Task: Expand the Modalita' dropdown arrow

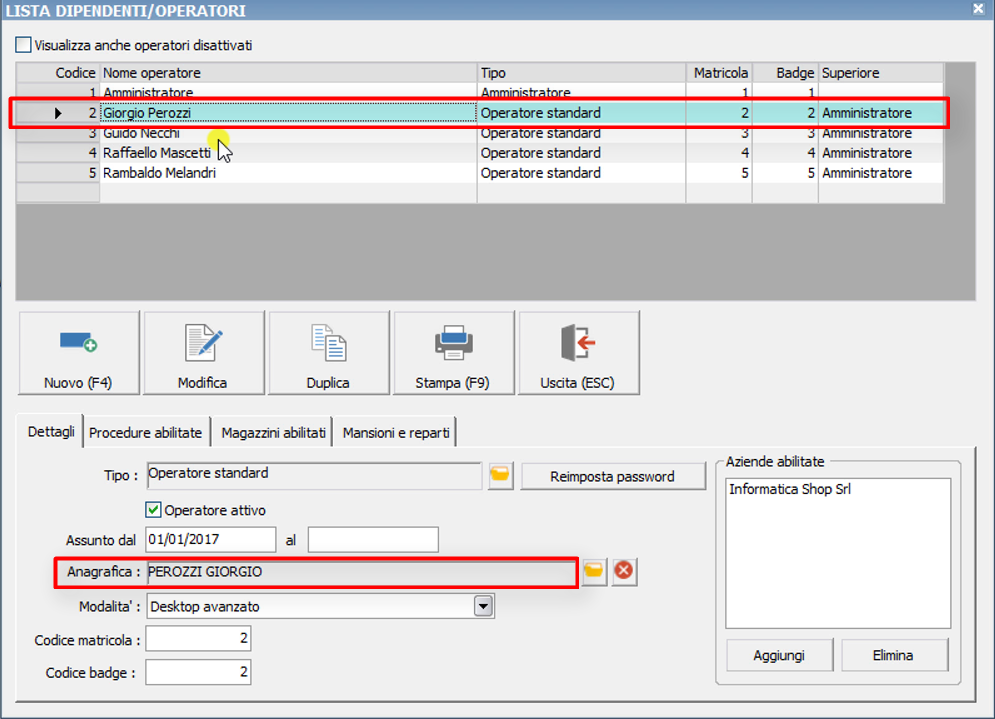Action: pyautogui.click(x=483, y=606)
